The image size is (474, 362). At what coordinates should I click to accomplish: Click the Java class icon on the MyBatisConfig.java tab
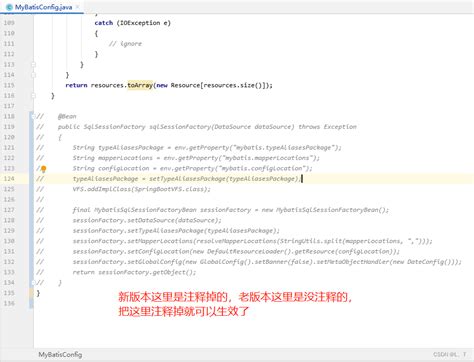click(9, 7)
